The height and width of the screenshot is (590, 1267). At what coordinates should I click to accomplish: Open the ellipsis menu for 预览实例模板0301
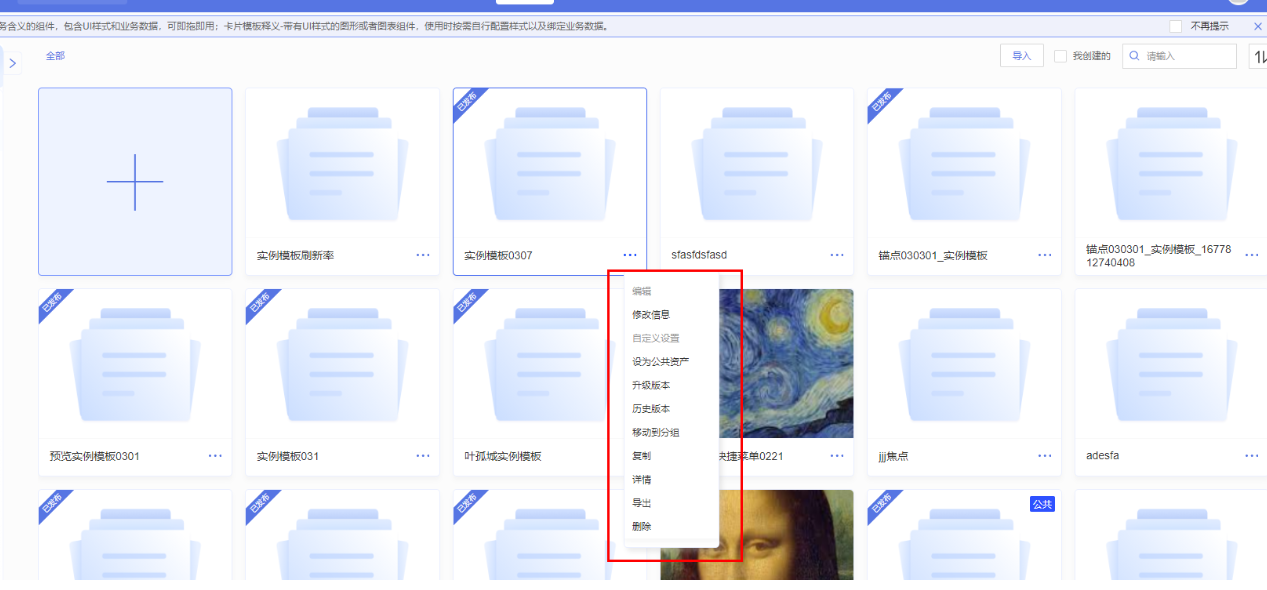(x=216, y=456)
